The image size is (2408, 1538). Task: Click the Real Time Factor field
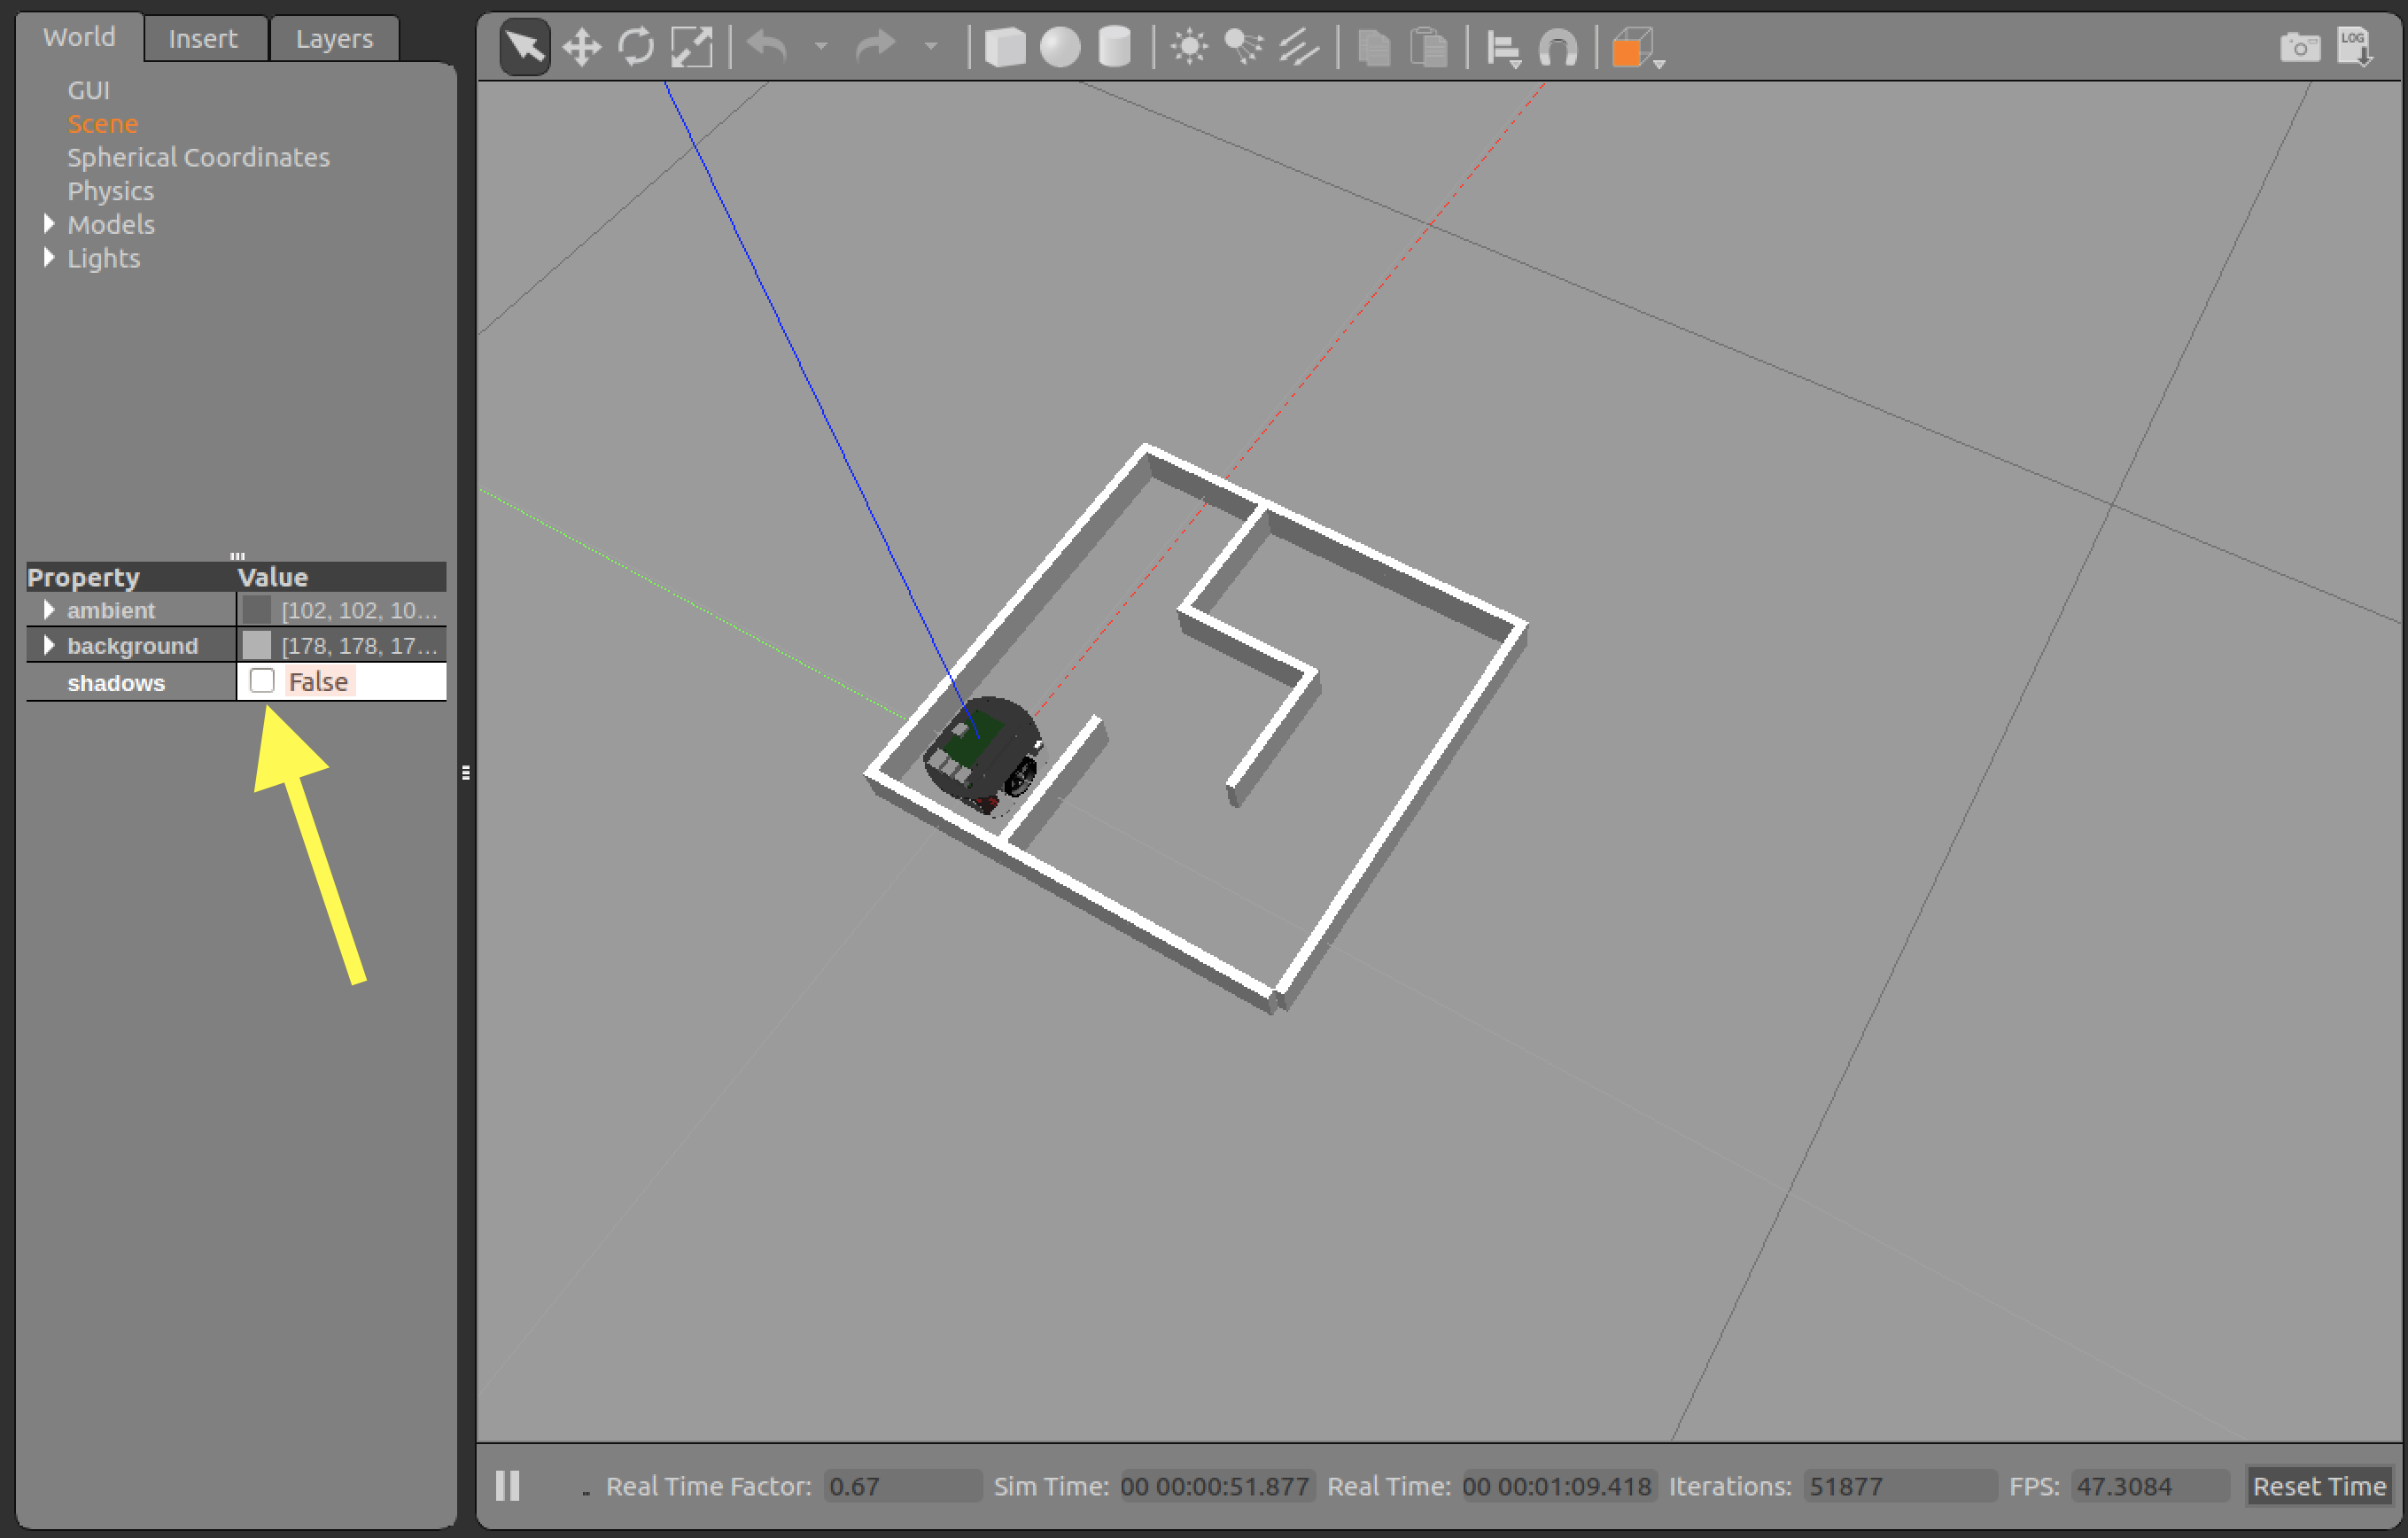click(x=902, y=1486)
